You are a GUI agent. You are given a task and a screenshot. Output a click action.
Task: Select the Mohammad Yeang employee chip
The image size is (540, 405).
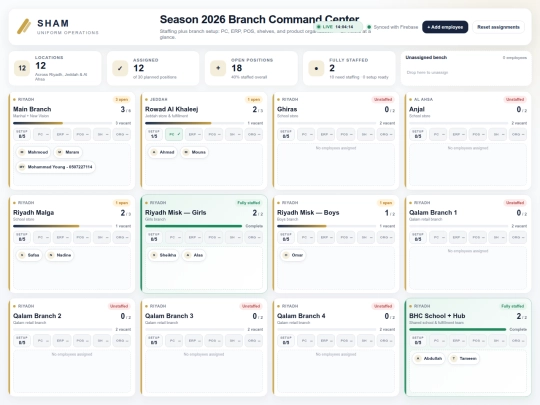tap(56, 167)
